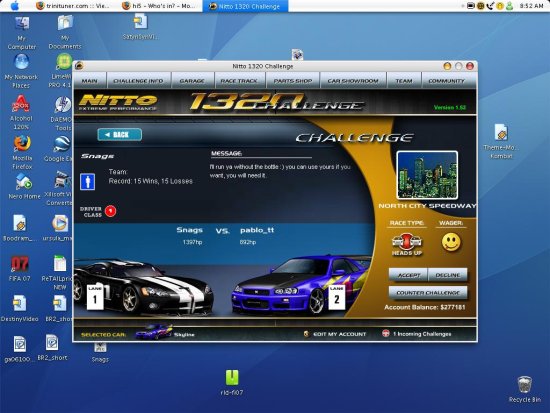
Task: Click the North City Speedway track thumbnail
Action: tap(427, 175)
